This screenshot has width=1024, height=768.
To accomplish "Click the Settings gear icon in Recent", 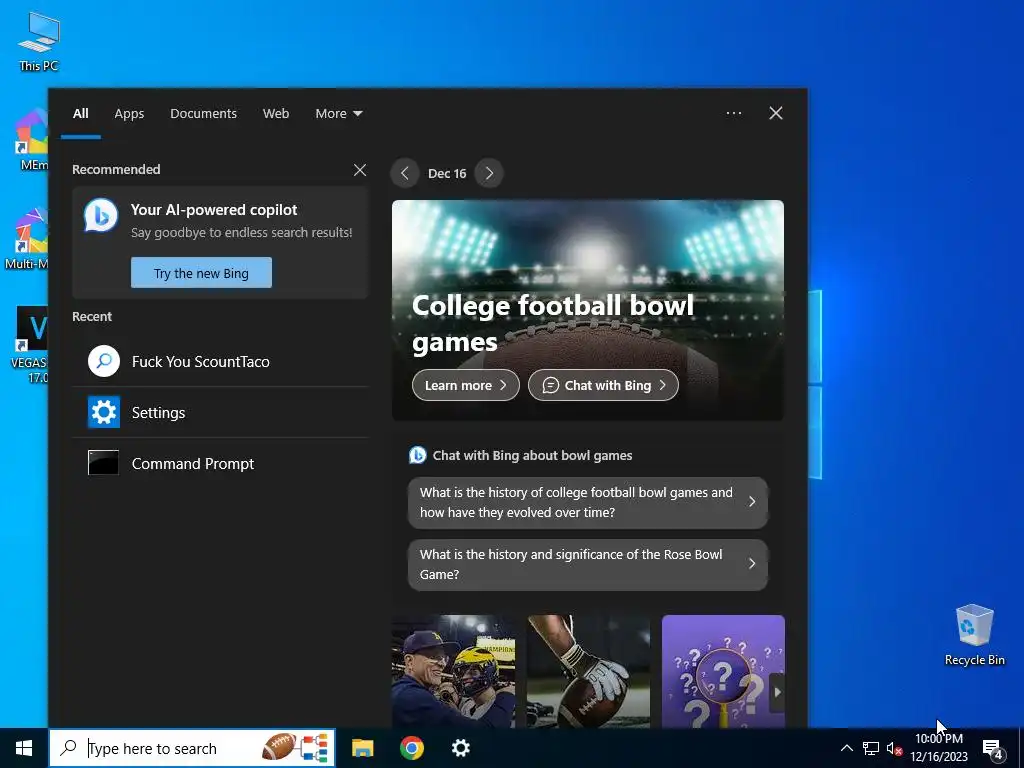I will 104,412.
